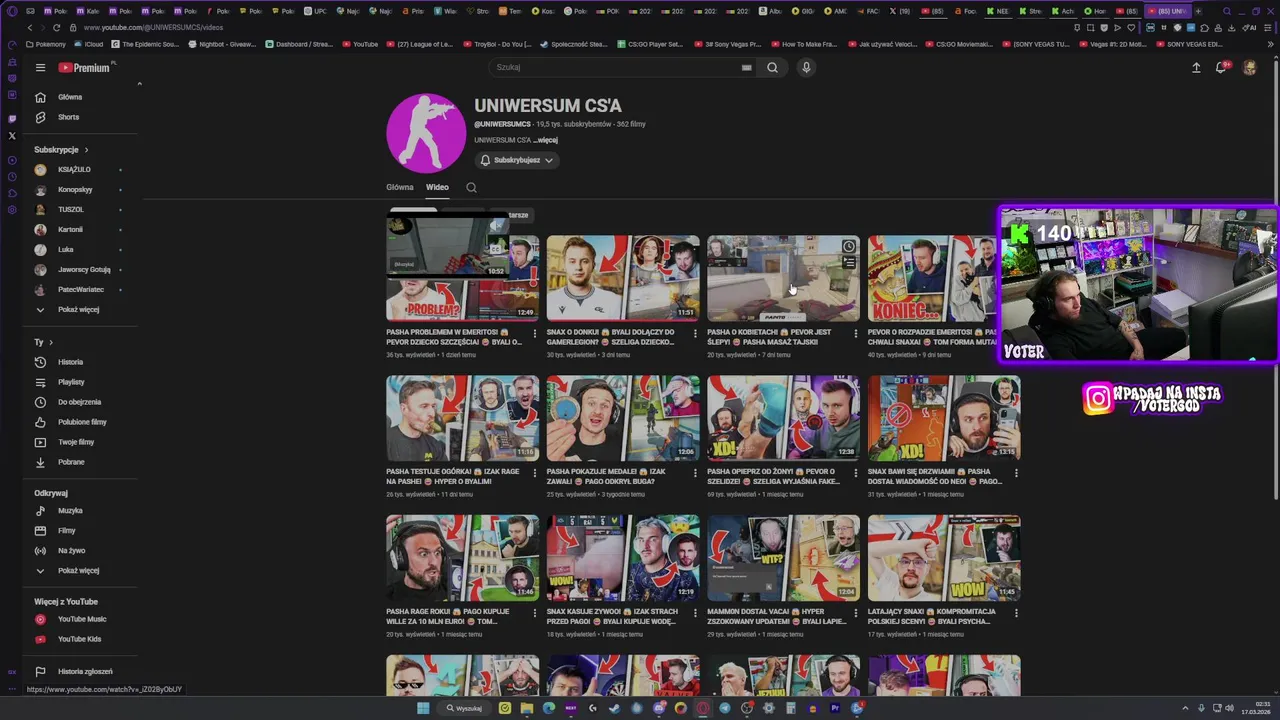Screen dimensions: 1280x720
Task: Open the on-screen keyboard in the search box
Action: pyautogui.click(x=746, y=68)
